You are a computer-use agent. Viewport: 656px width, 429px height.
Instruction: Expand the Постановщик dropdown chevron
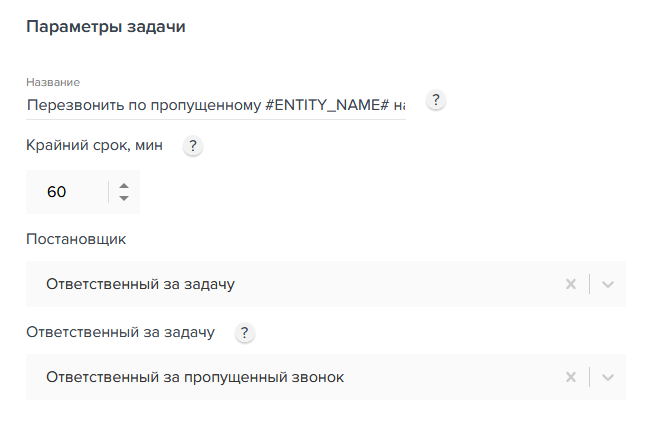607,284
